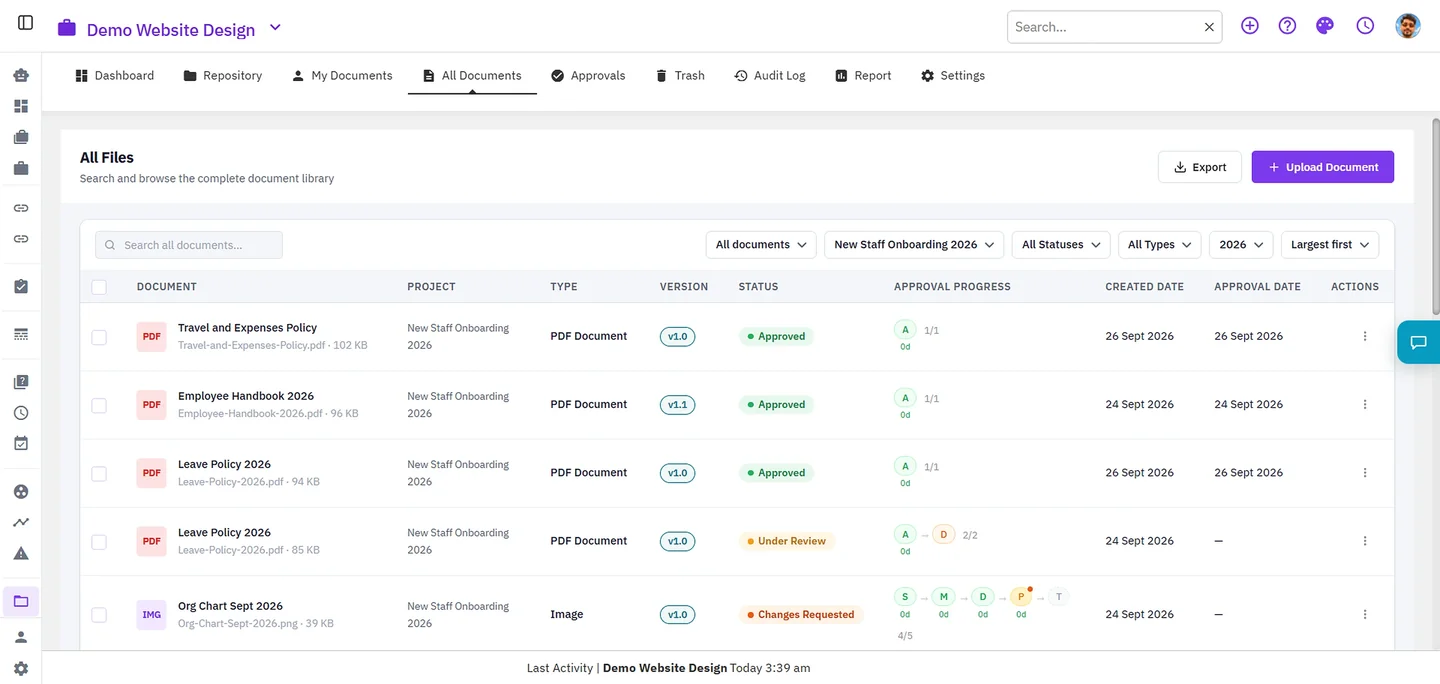Focus the Search all documents field
The height and width of the screenshot is (684, 1440).
click(189, 245)
